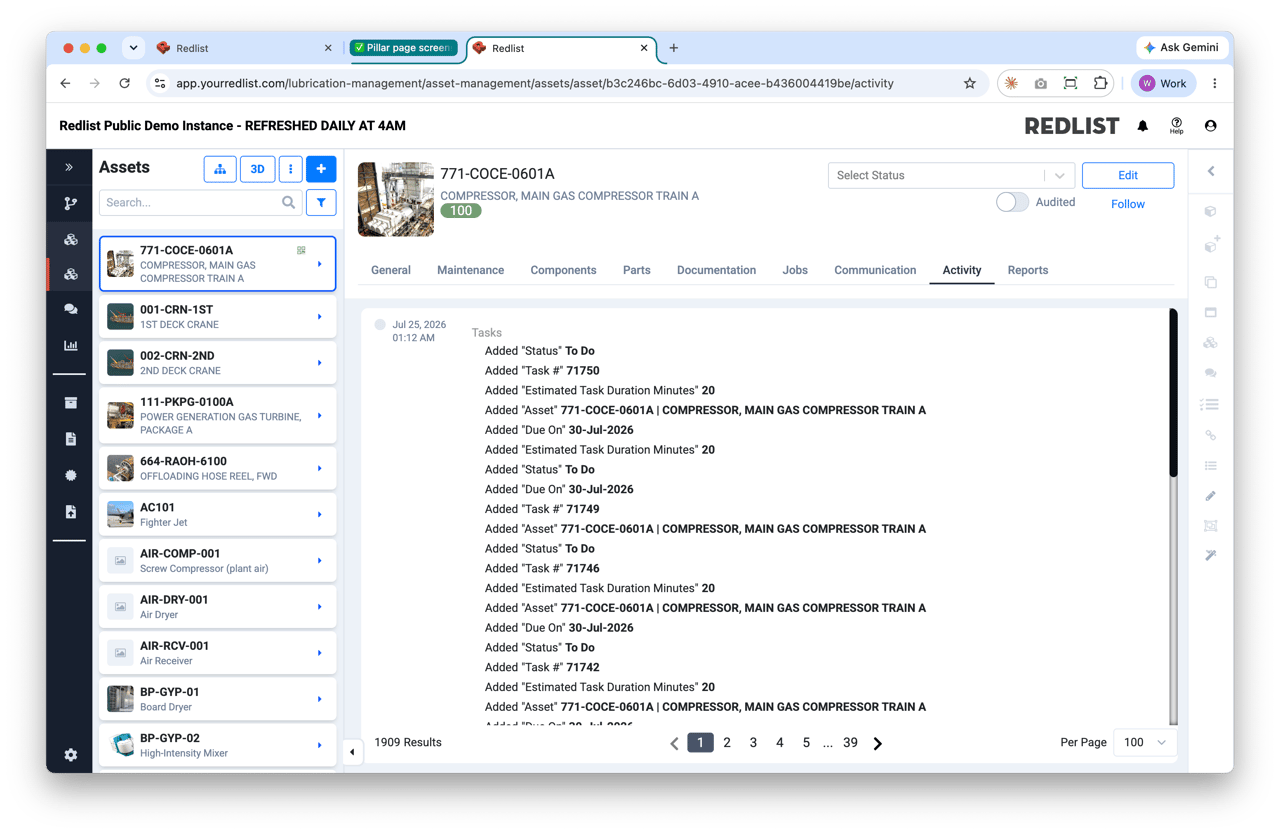Click the pencil edit icon in right panel

point(1210,495)
